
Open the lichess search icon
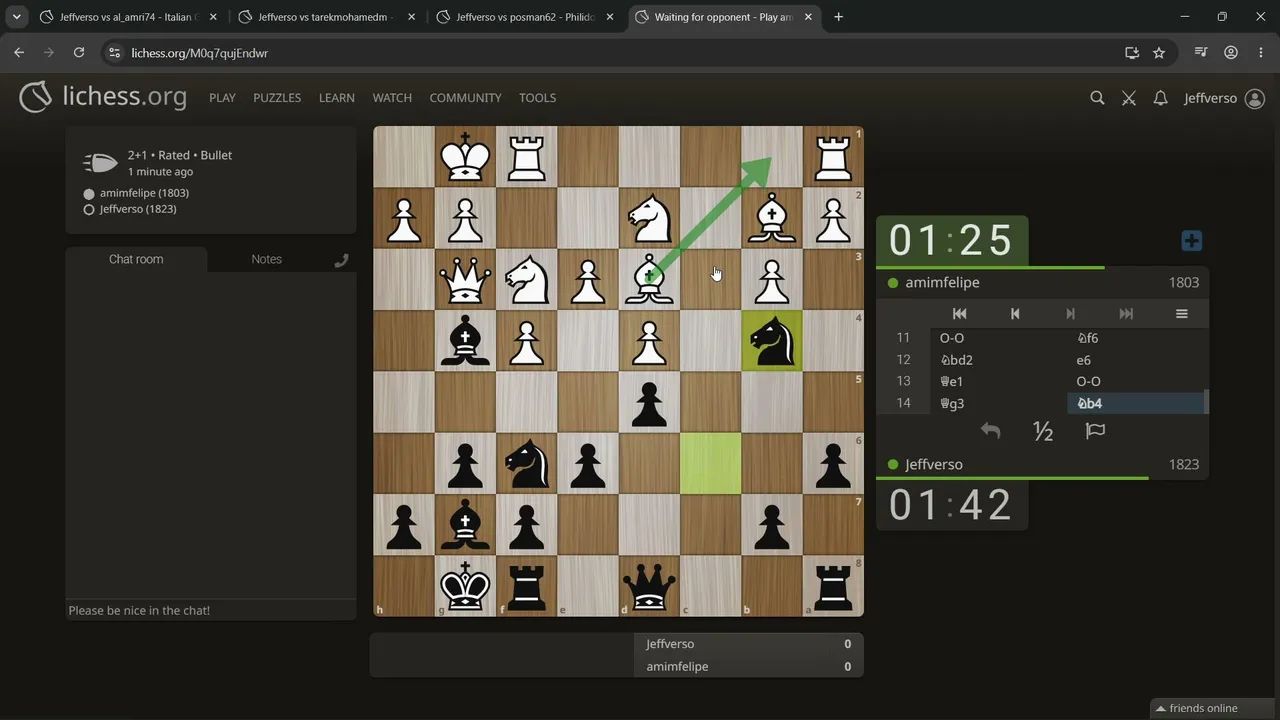click(1097, 98)
